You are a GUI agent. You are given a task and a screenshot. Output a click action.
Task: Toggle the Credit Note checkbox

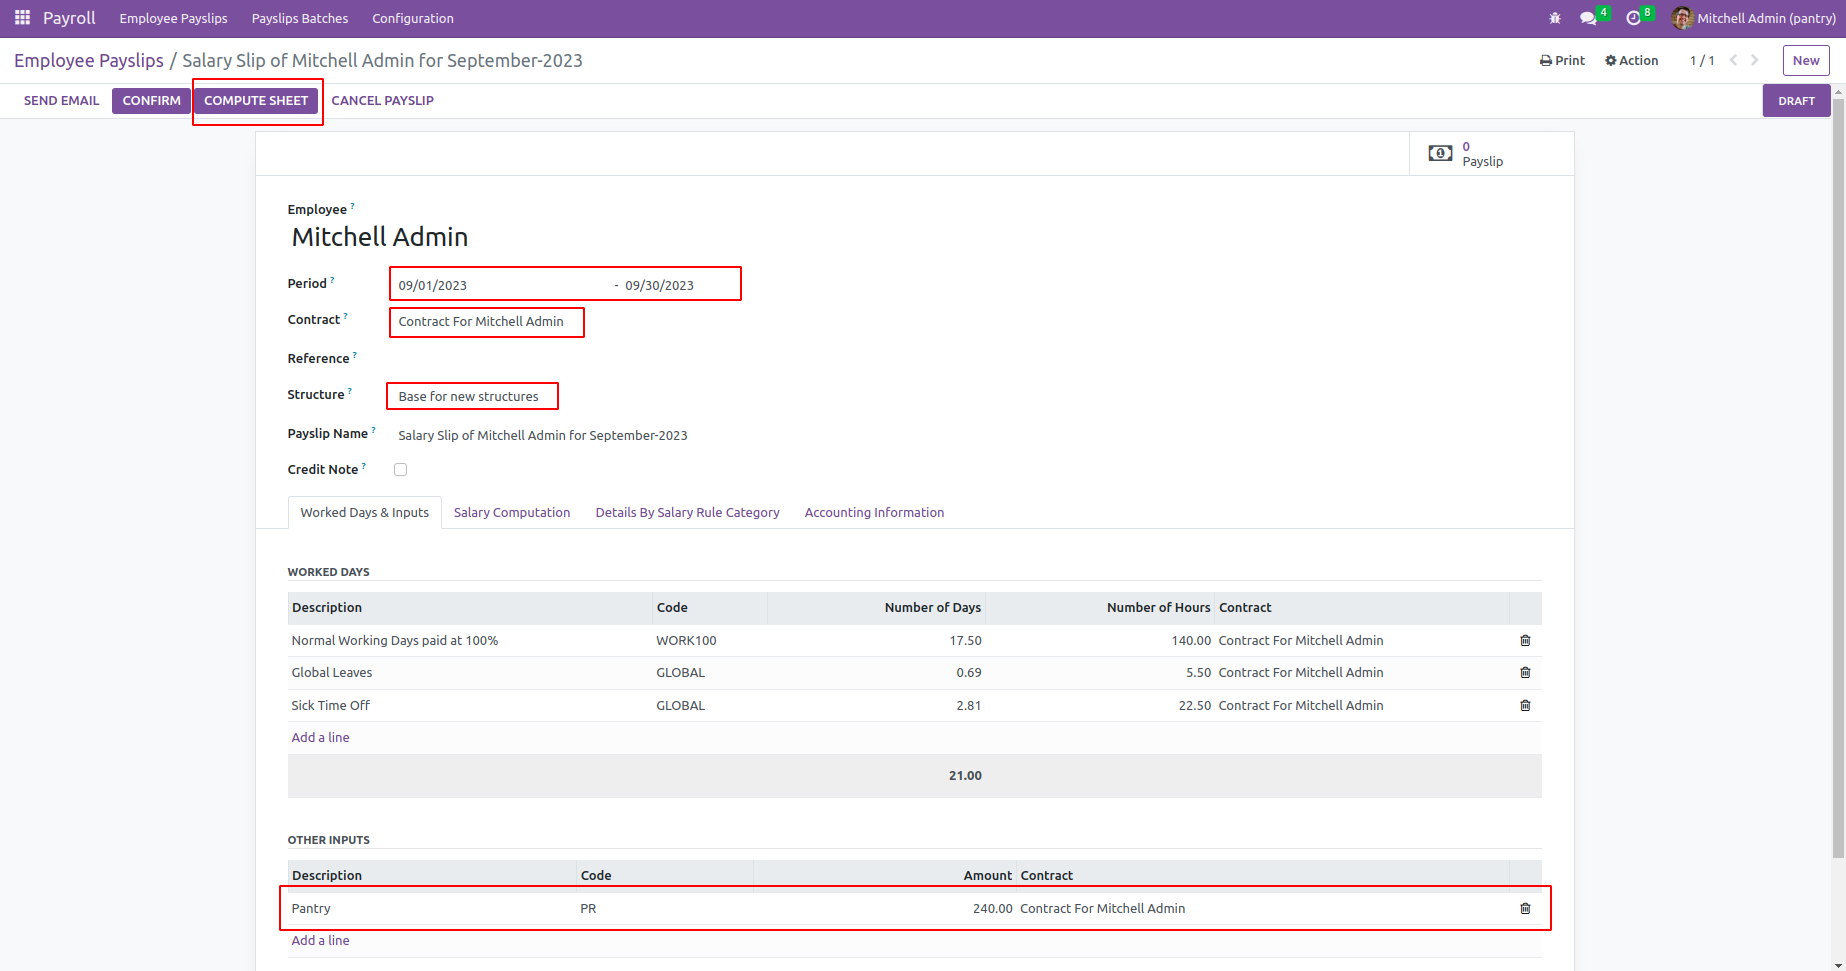[400, 470]
